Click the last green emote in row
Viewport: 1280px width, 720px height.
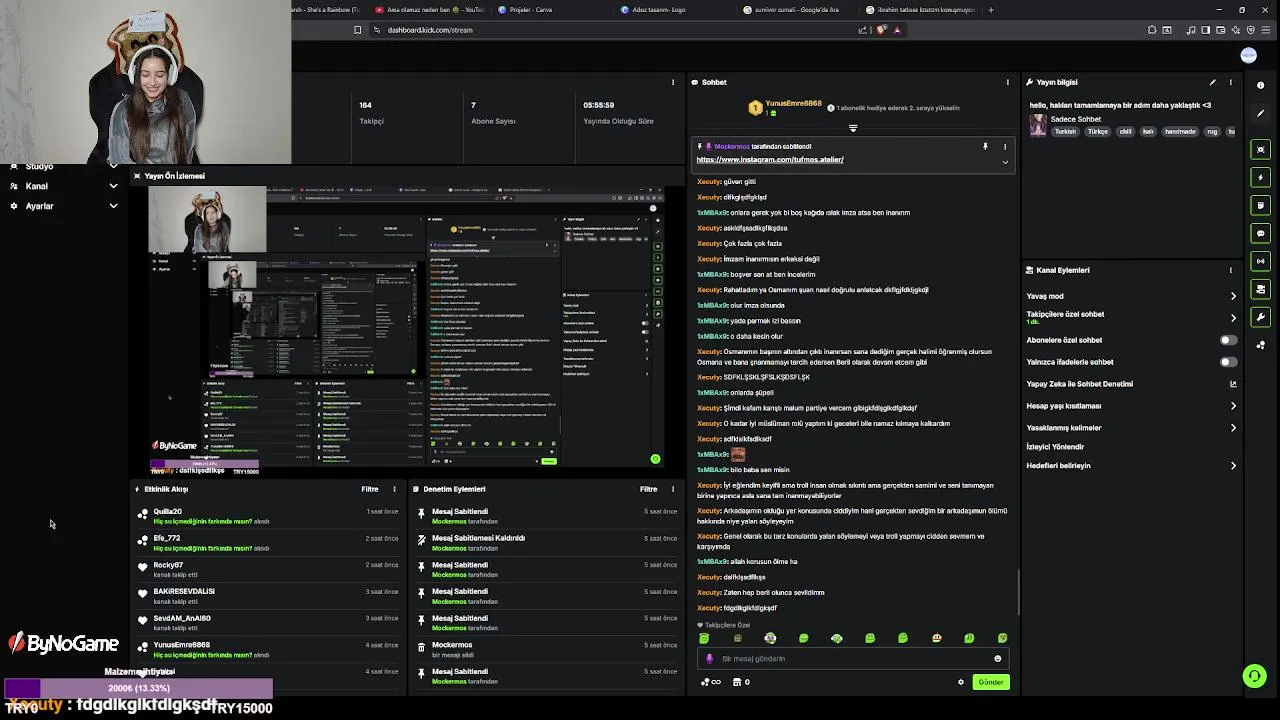1002,638
